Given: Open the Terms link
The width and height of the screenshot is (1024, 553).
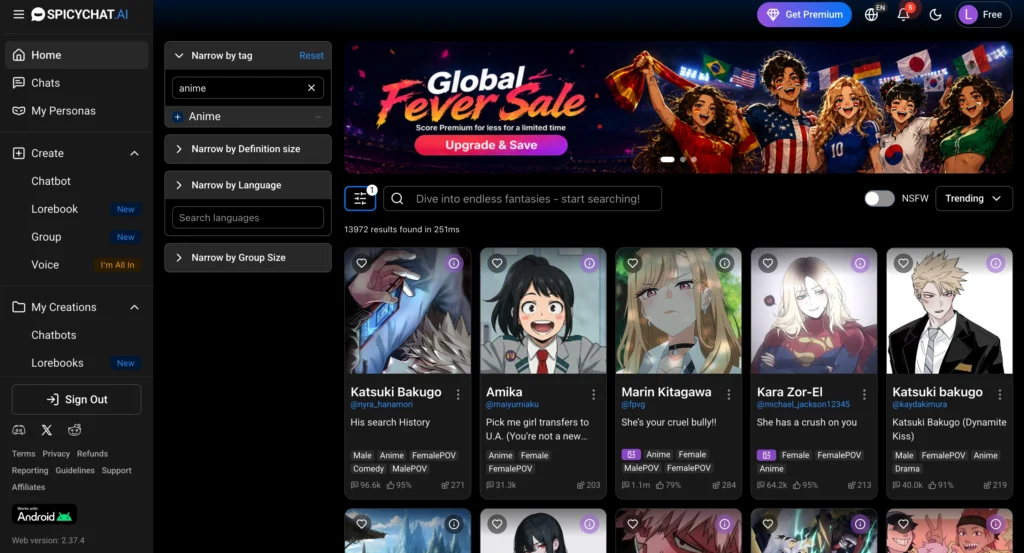Looking at the screenshot, I should [x=24, y=454].
